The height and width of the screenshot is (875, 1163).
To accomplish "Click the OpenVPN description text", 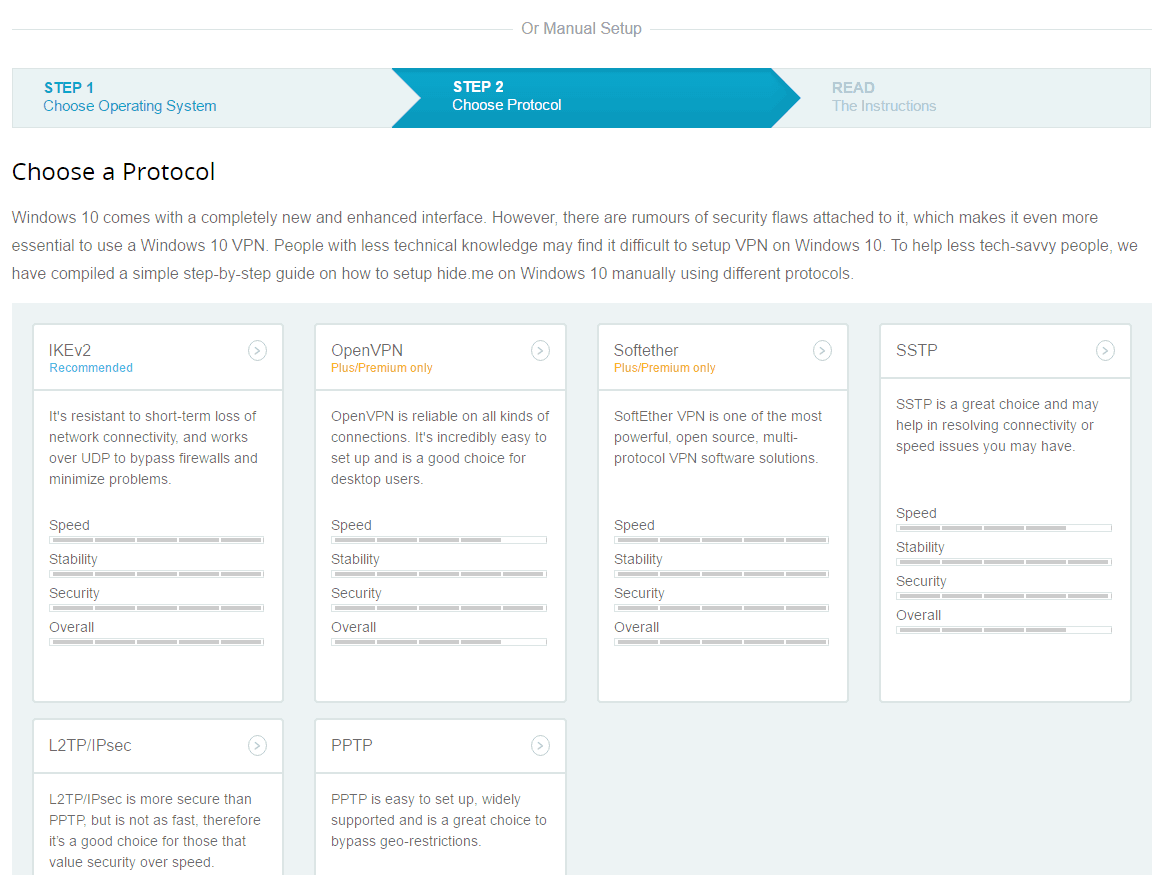I will tap(440, 447).
